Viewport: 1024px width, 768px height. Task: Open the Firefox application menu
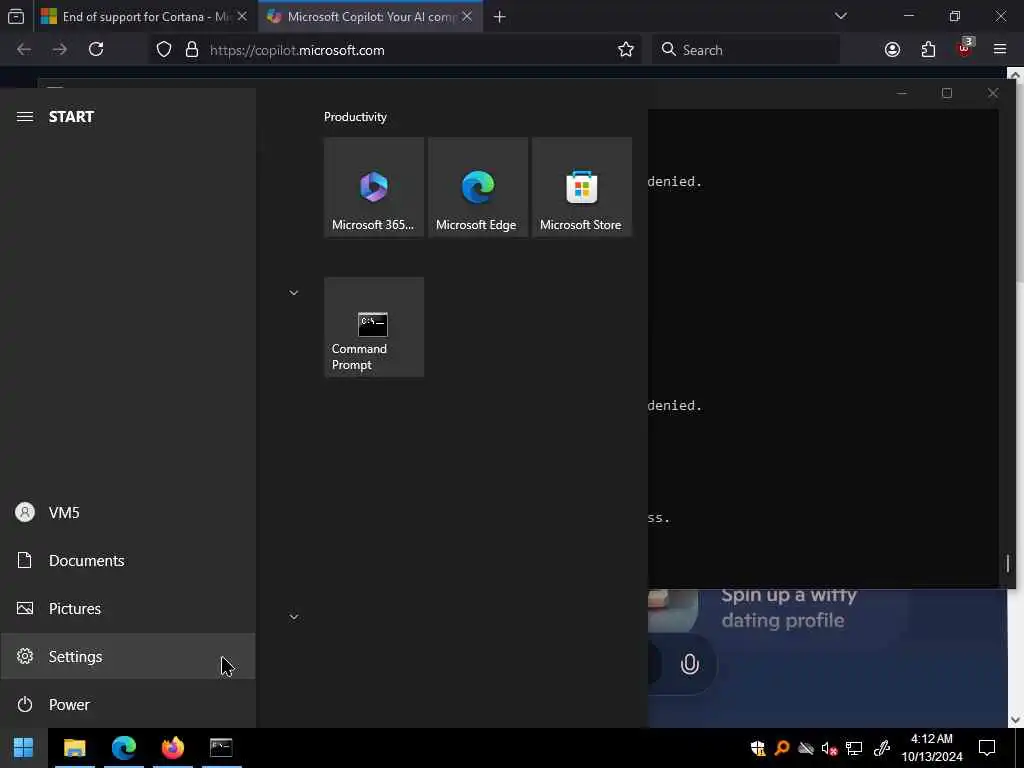pyautogui.click(x=1000, y=50)
